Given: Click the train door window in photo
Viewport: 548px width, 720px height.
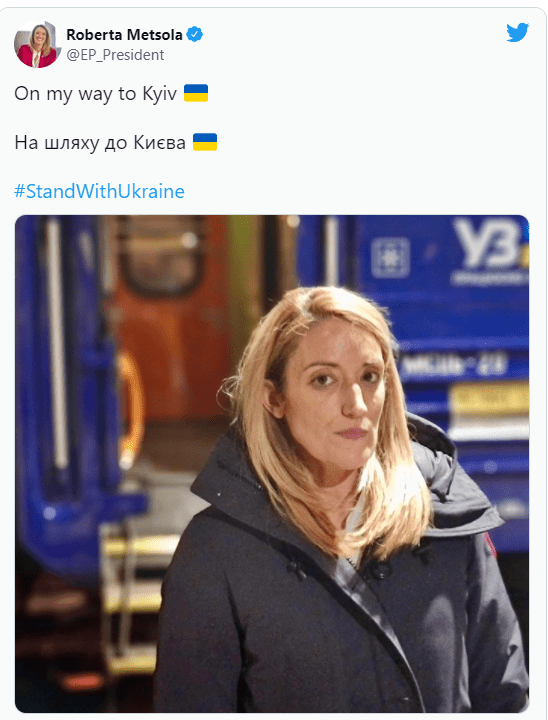Looking at the screenshot, I should pyautogui.click(x=162, y=255).
